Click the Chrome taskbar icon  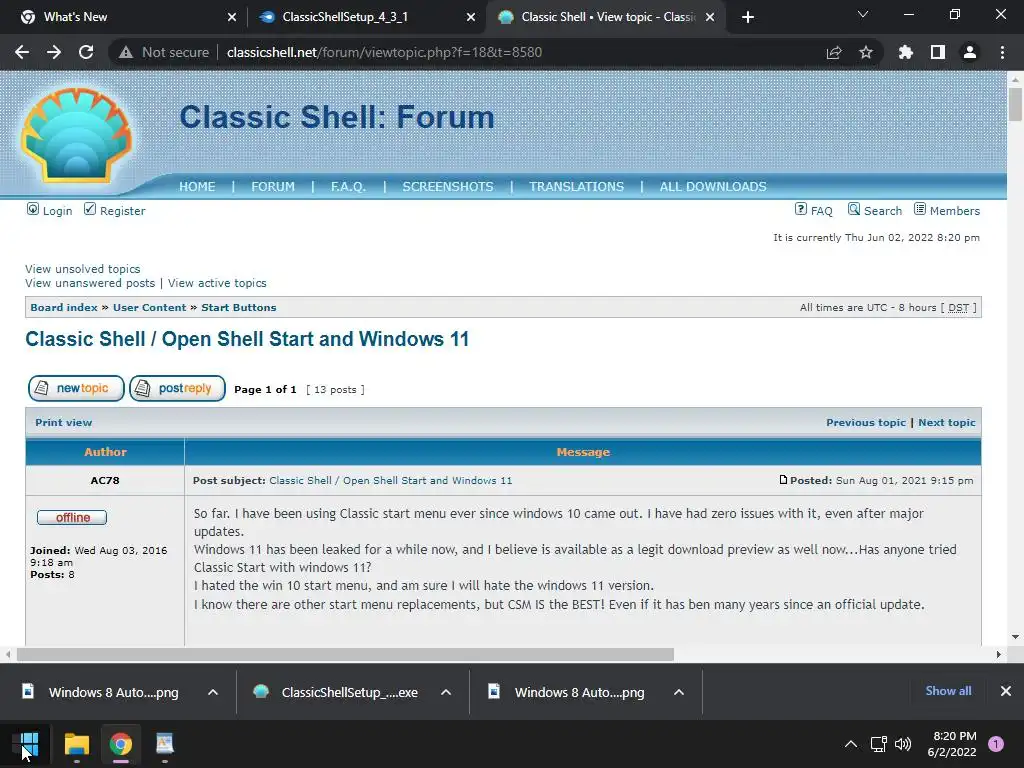tap(121, 743)
